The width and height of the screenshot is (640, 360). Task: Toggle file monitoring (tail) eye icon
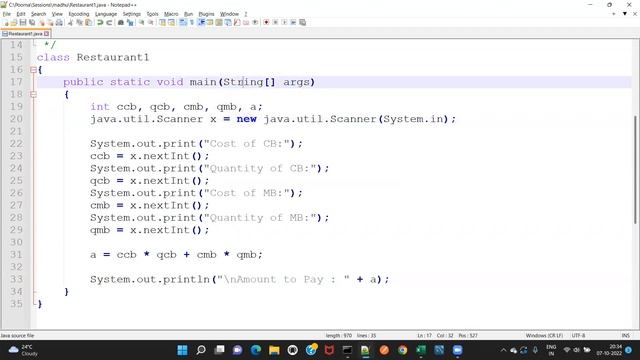(255, 22)
